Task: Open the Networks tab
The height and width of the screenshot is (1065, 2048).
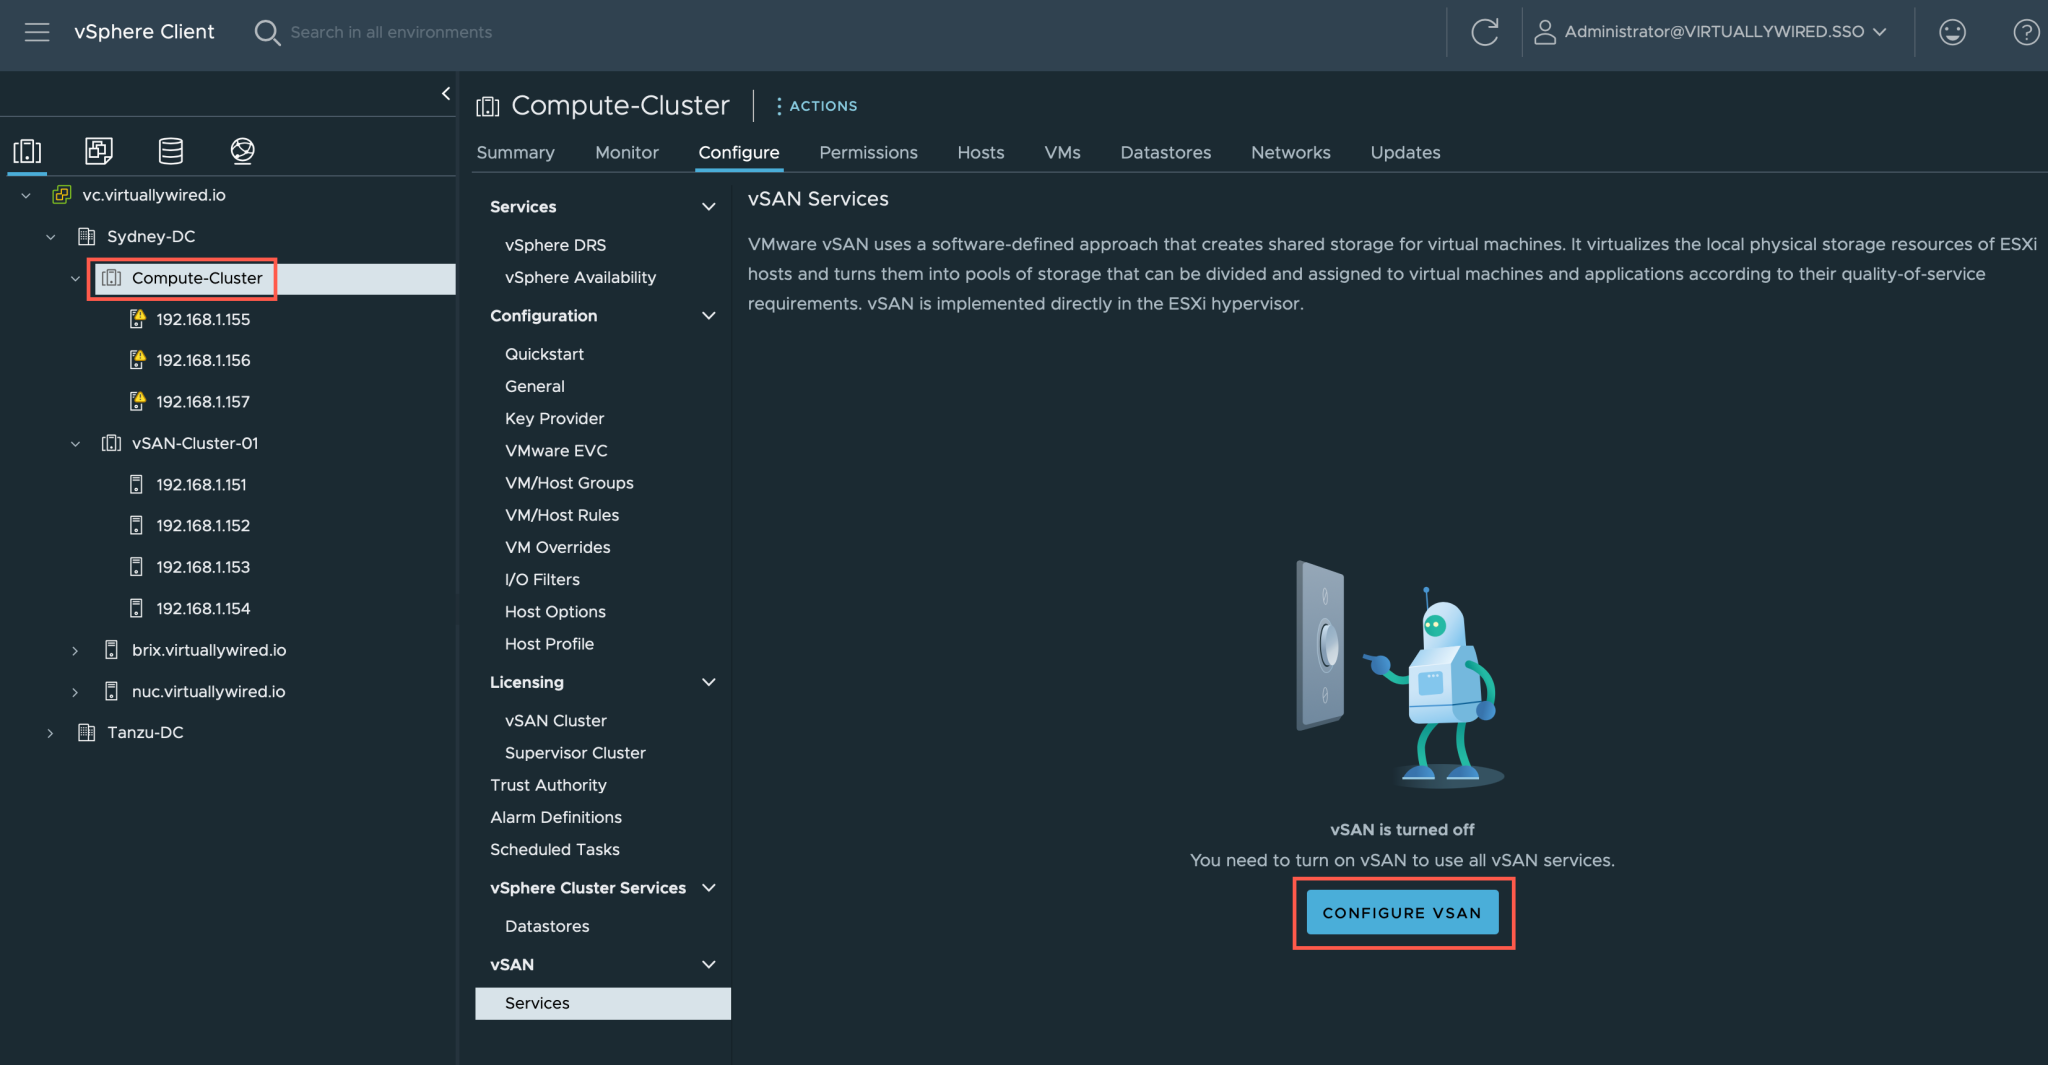Action: point(1290,153)
